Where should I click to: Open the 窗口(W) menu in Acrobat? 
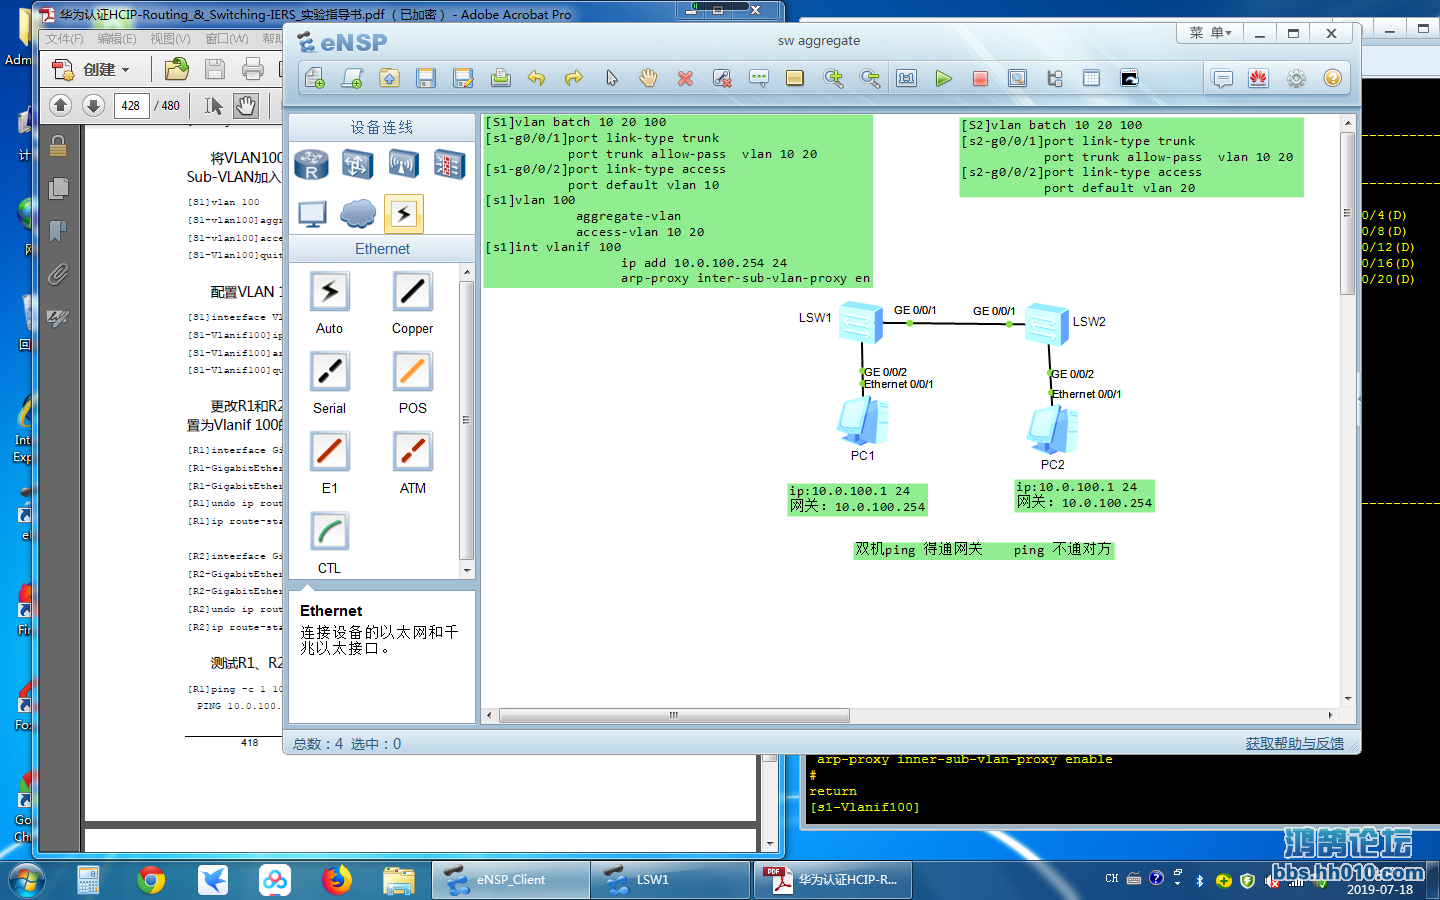pyautogui.click(x=227, y=39)
